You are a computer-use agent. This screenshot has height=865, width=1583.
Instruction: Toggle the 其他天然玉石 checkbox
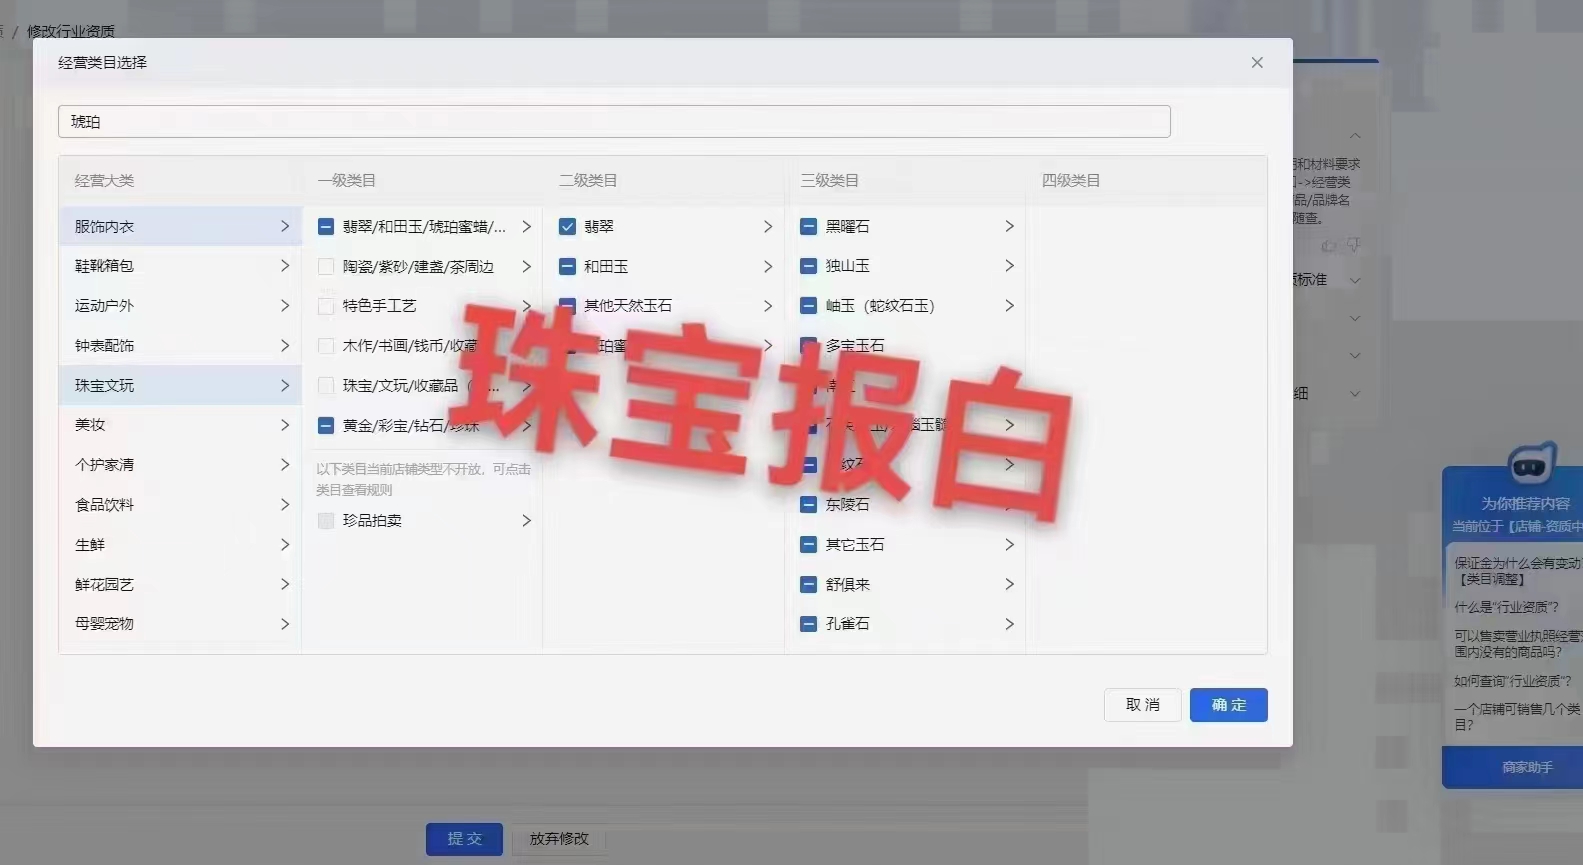click(567, 306)
